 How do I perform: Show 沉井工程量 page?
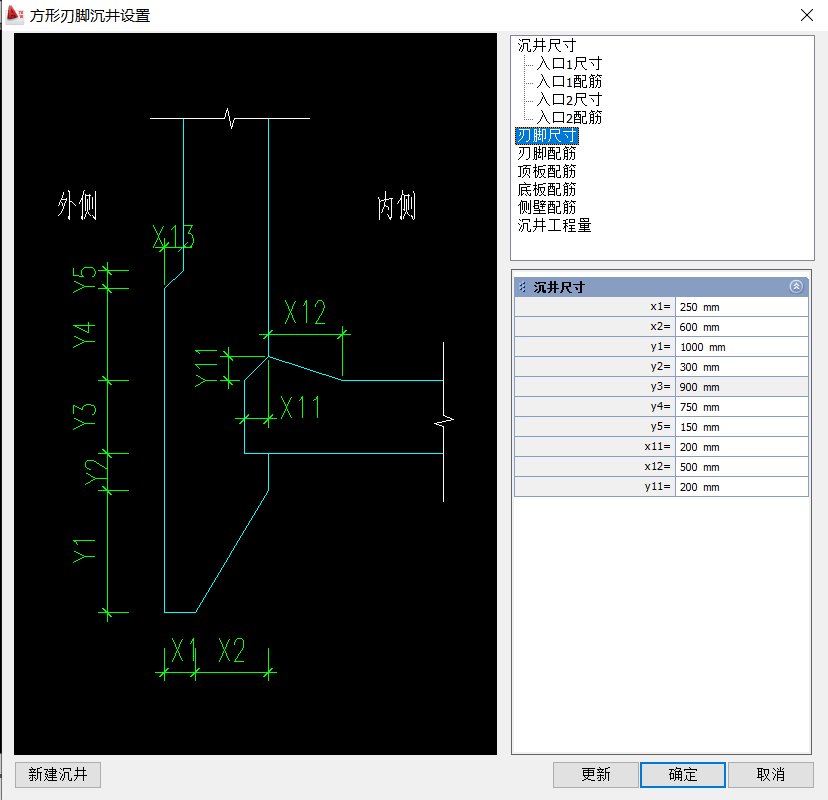click(x=554, y=225)
